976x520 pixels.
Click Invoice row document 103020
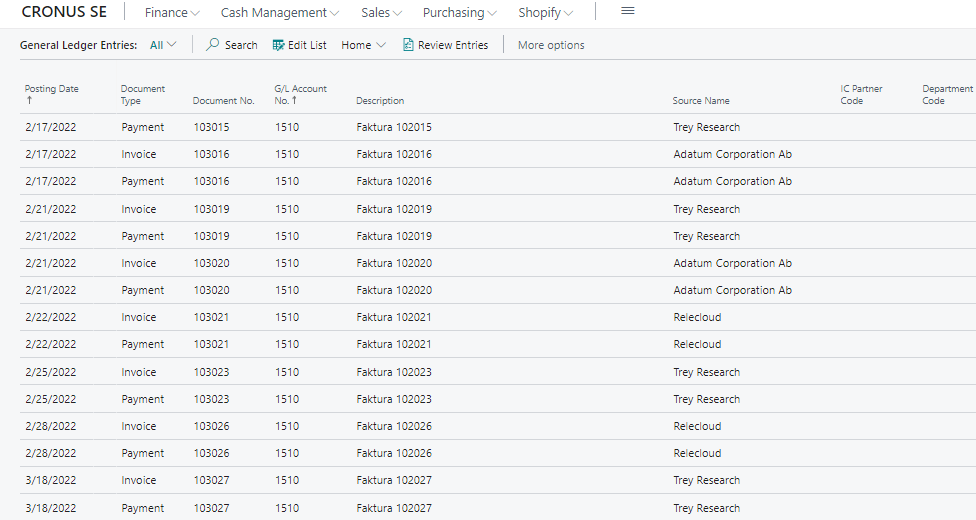(498, 263)
